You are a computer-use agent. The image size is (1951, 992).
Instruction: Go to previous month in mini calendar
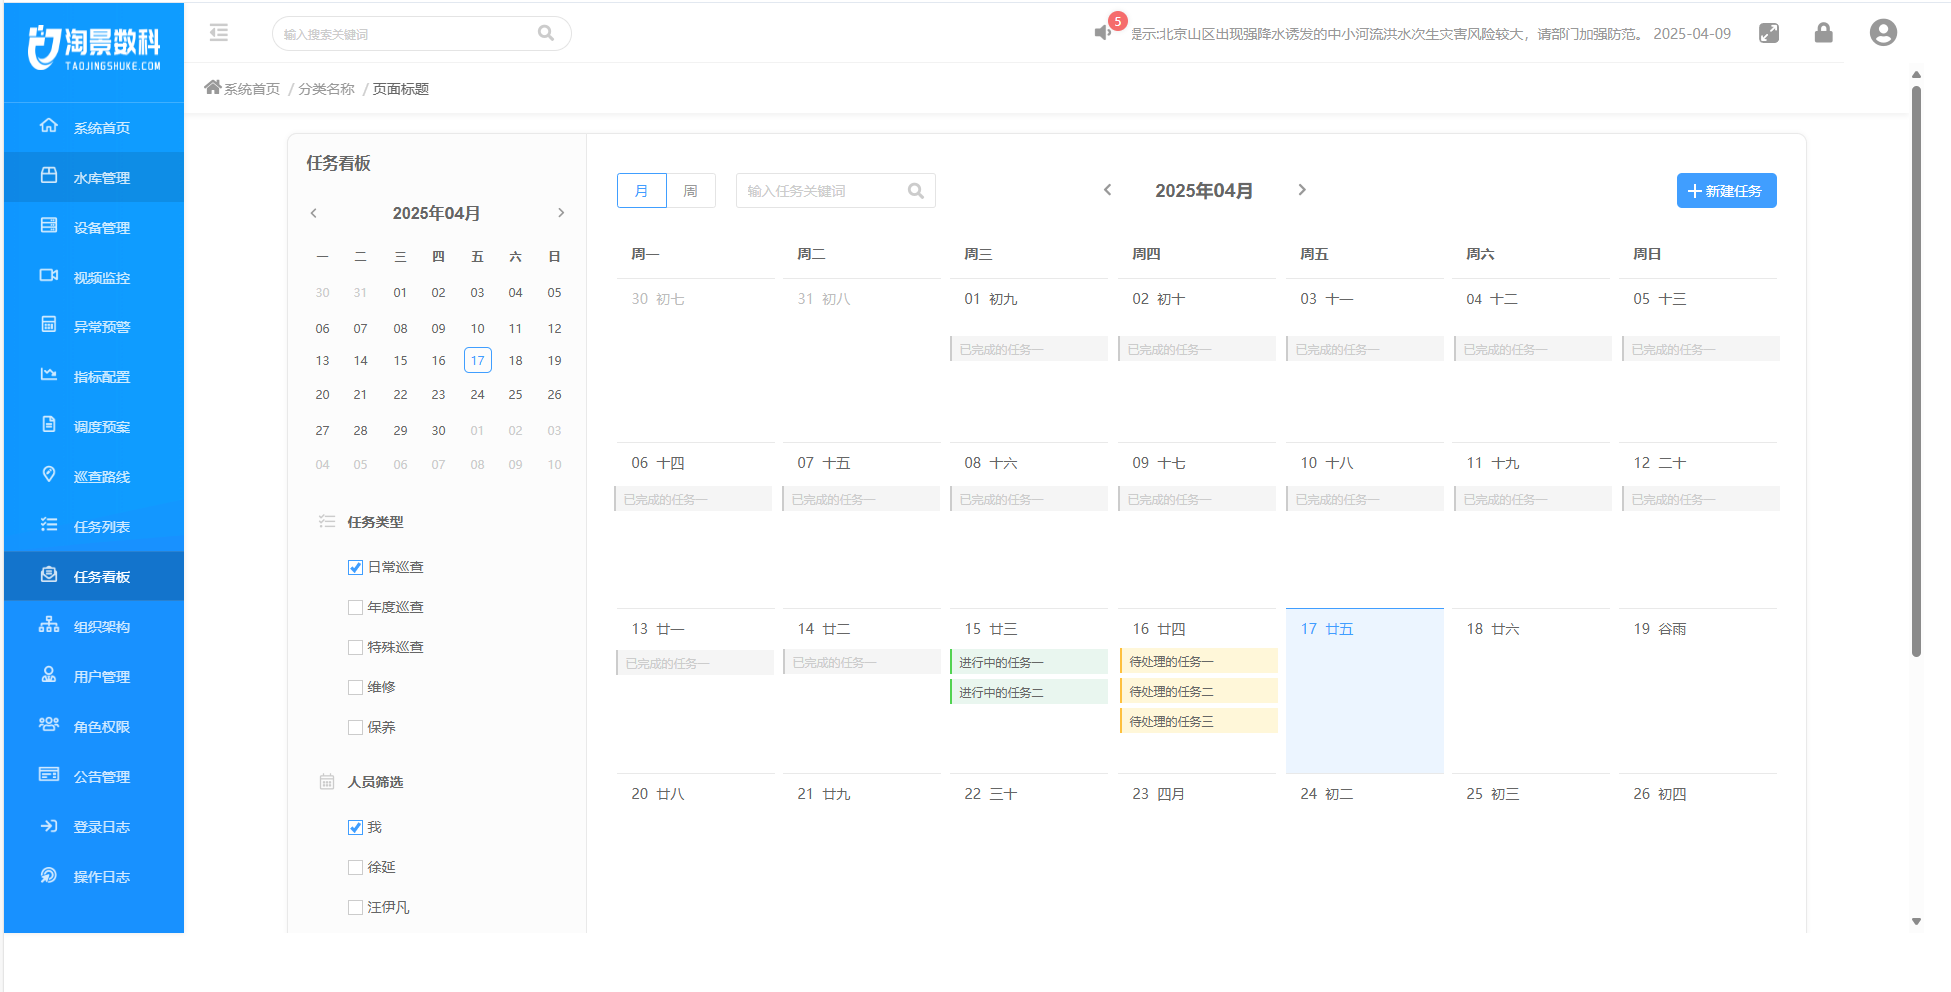314,213
